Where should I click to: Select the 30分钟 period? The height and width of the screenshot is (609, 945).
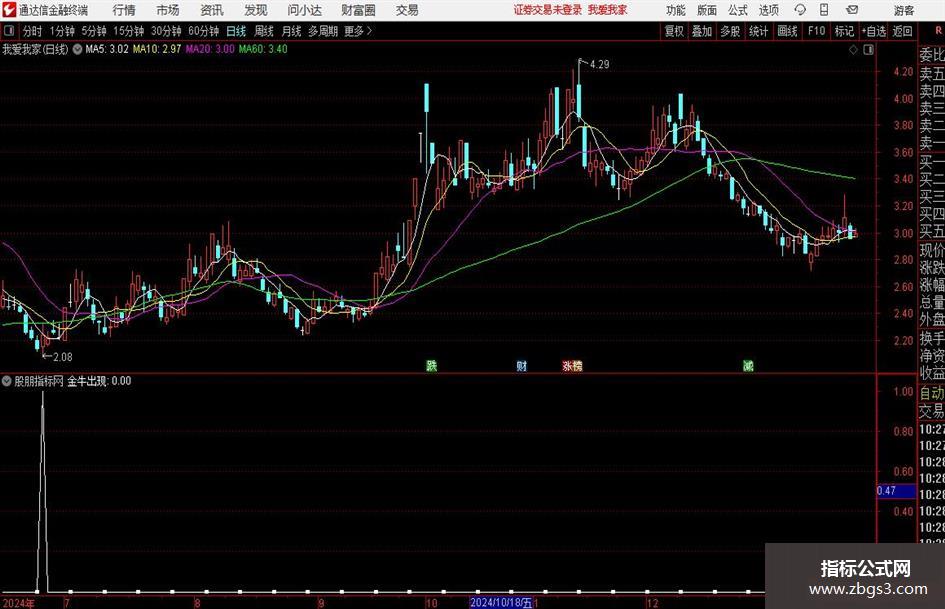pos(166,31)
